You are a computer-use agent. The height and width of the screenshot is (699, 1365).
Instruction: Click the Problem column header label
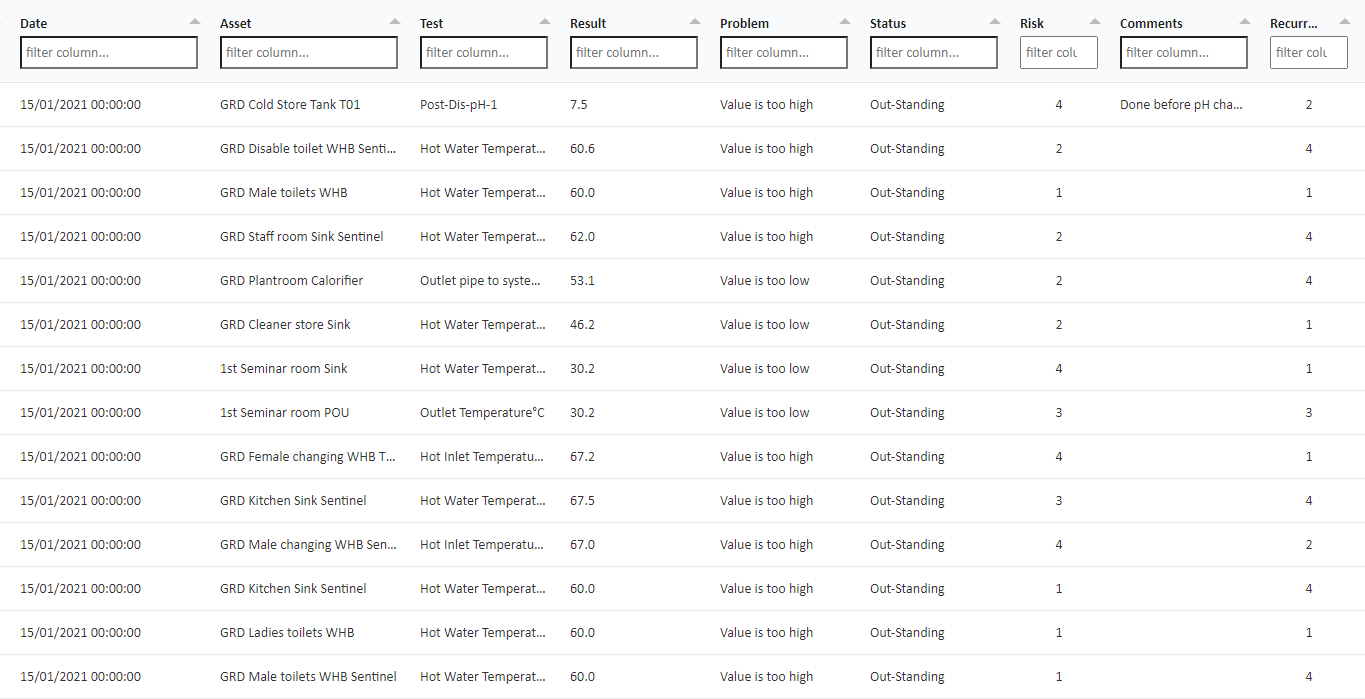click(744, 23)
